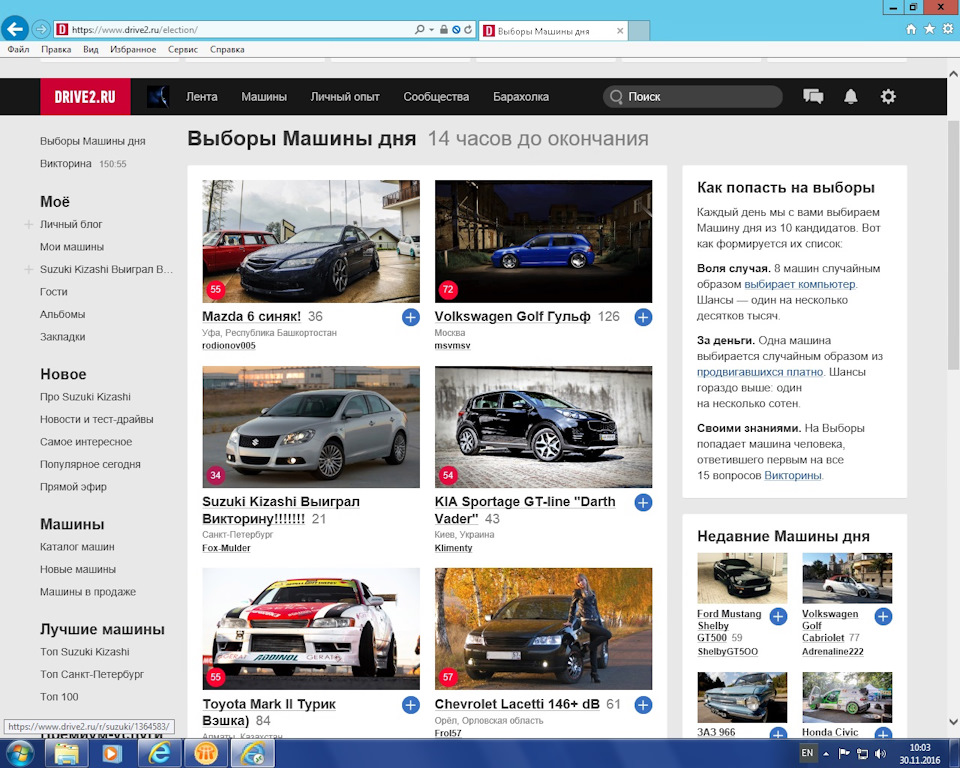Screen dimensions: 960x768
Task: Click the plus icon next to Chevrolet Lacetti
Action: point(643,705)
